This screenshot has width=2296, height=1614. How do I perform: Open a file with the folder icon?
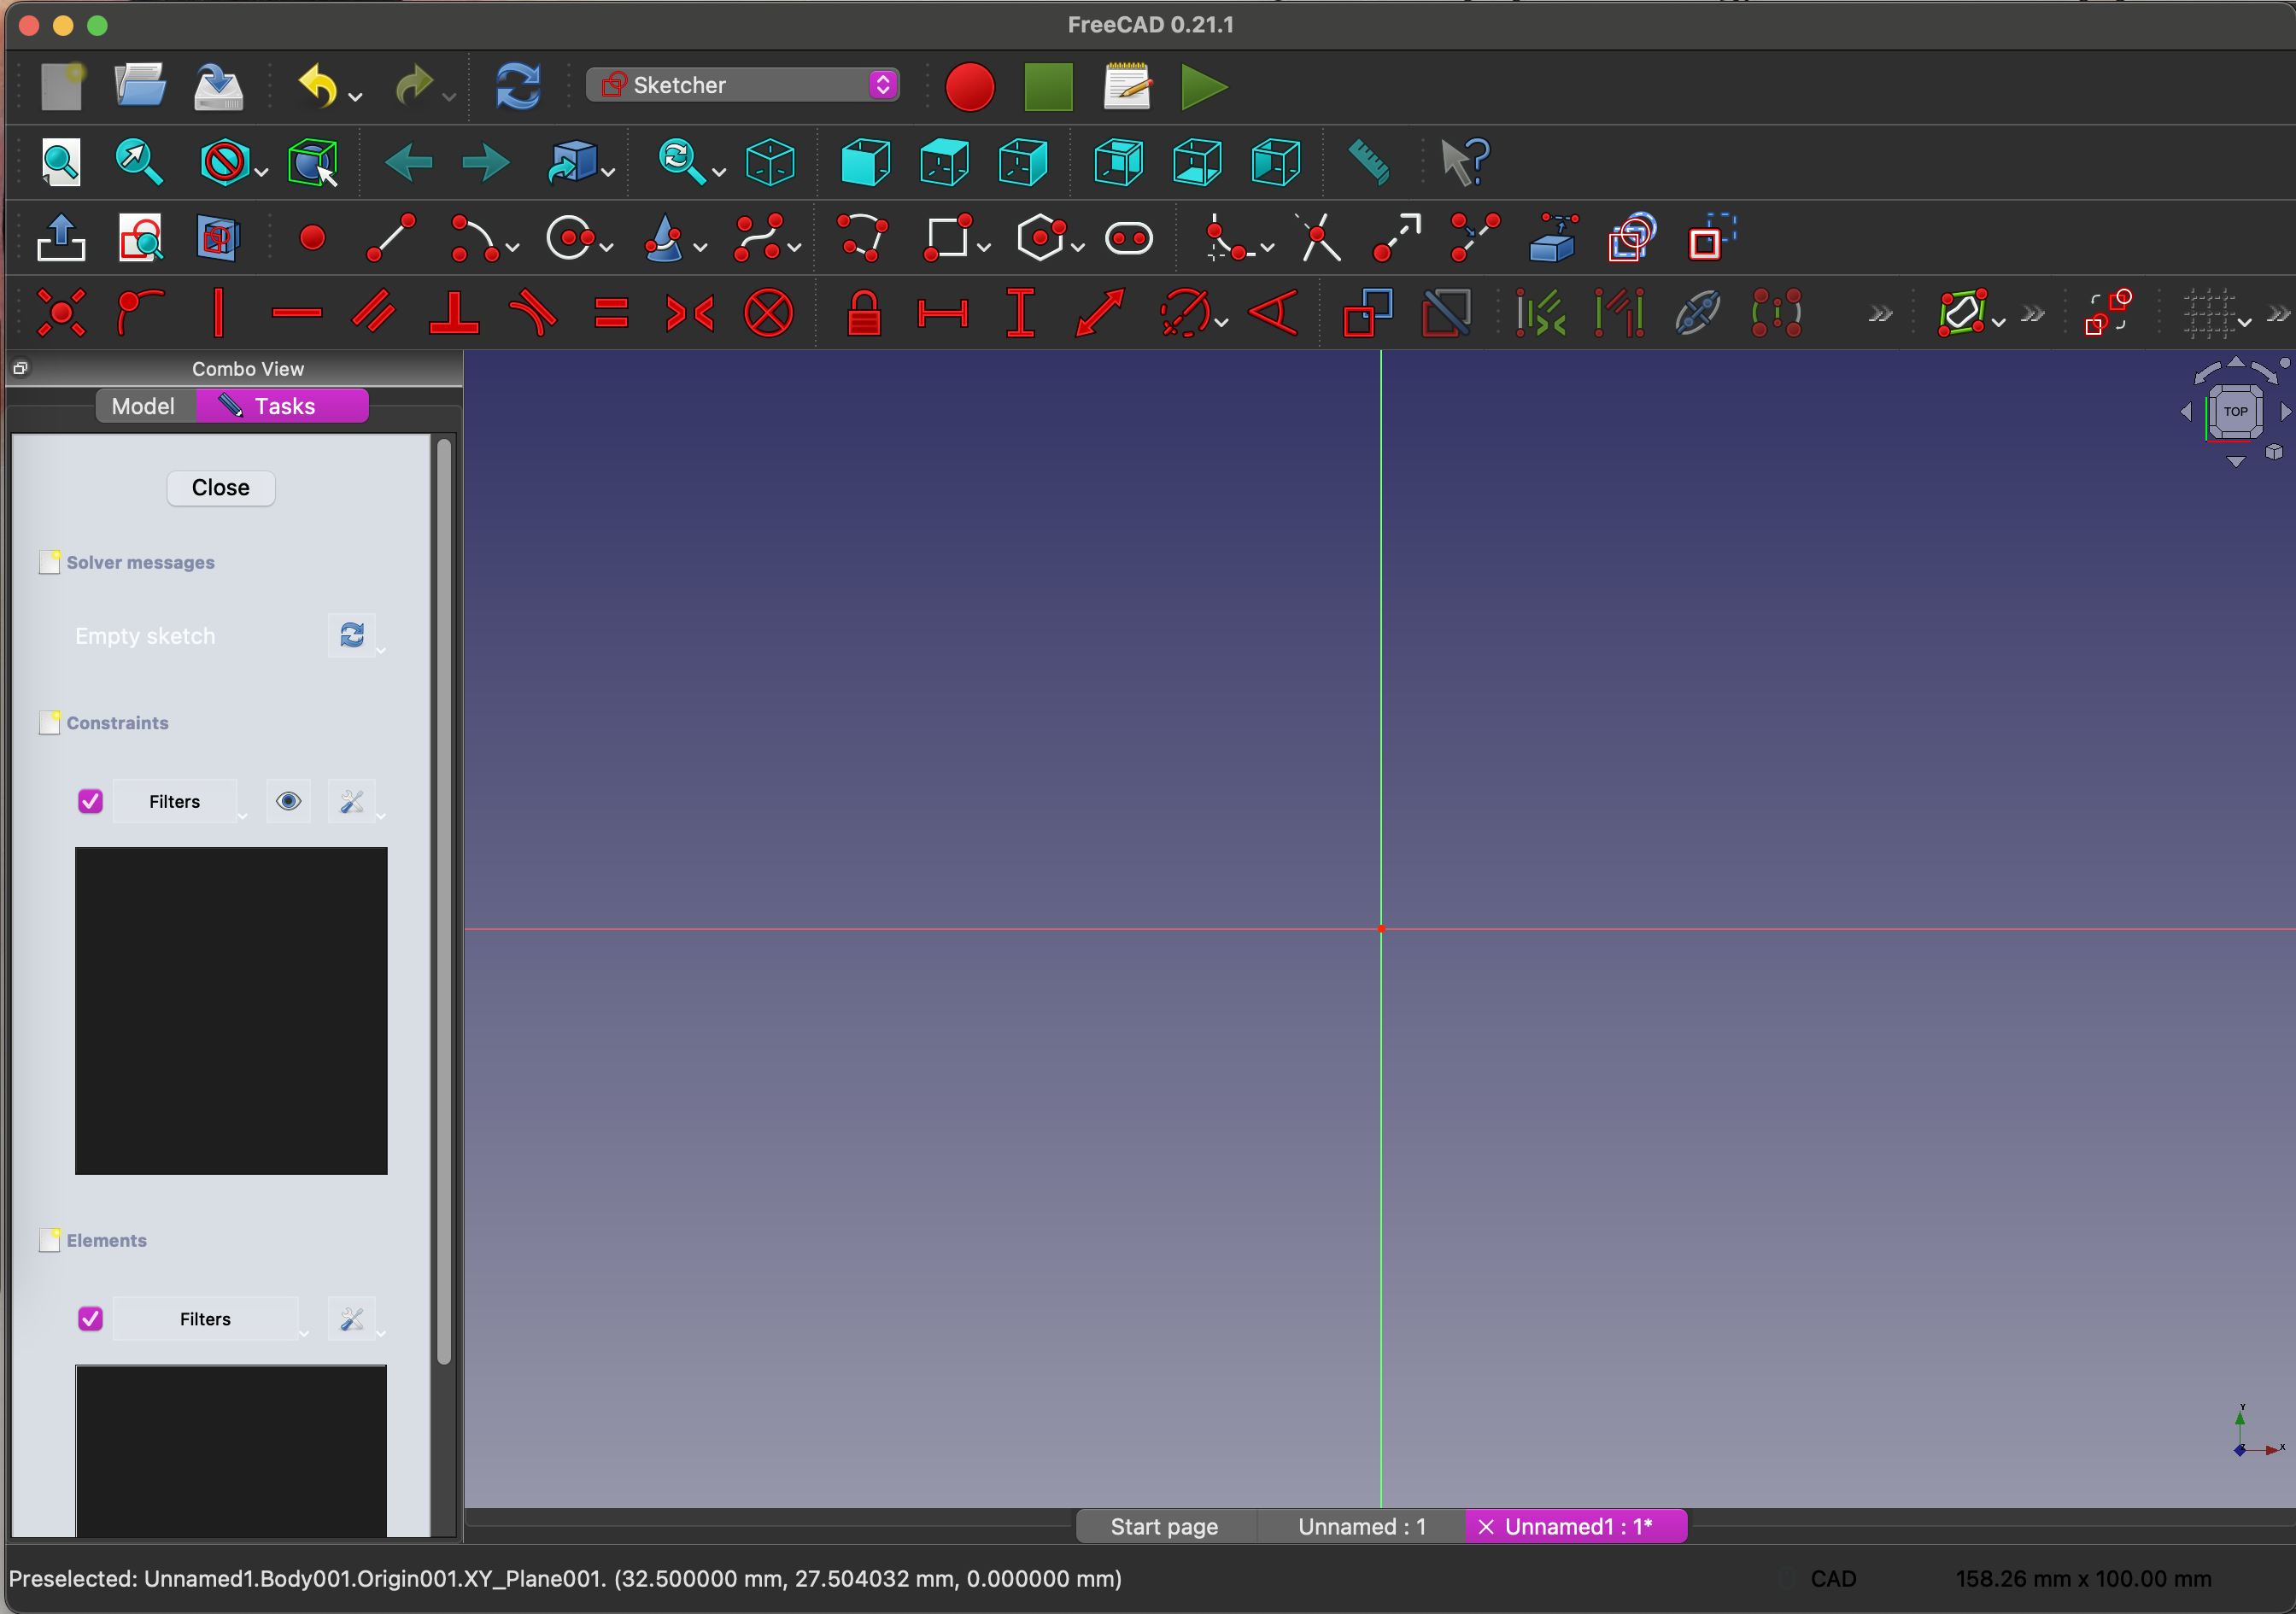point(139,86)
